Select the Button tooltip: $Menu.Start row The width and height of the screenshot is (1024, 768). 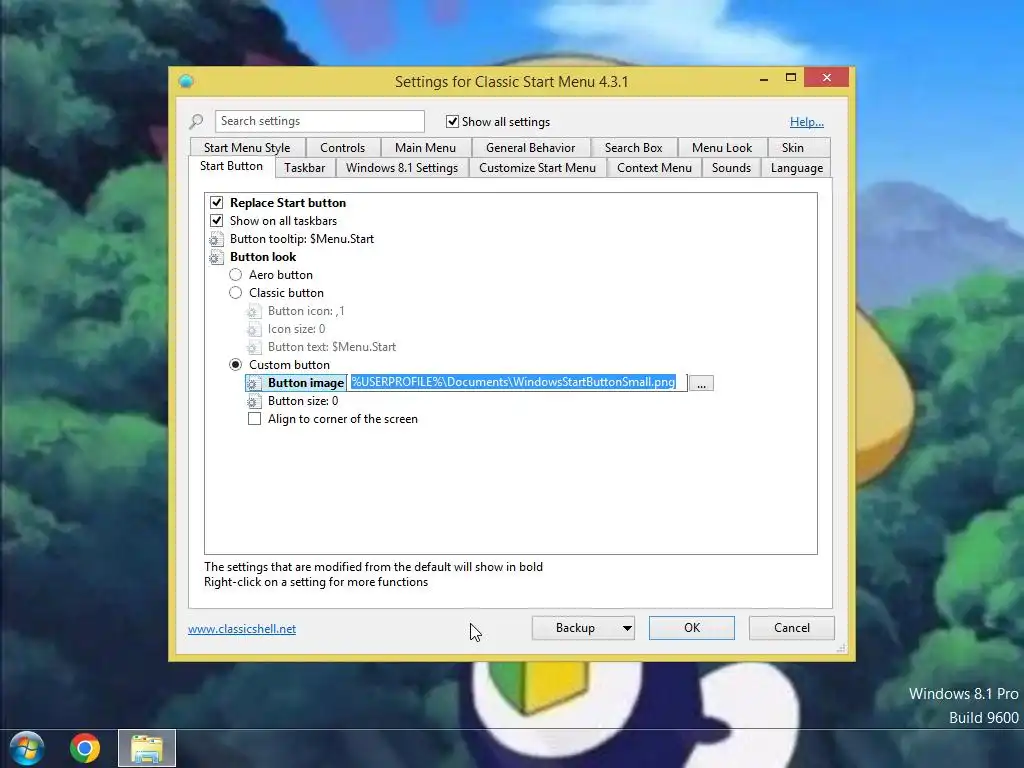click(302, 239)
